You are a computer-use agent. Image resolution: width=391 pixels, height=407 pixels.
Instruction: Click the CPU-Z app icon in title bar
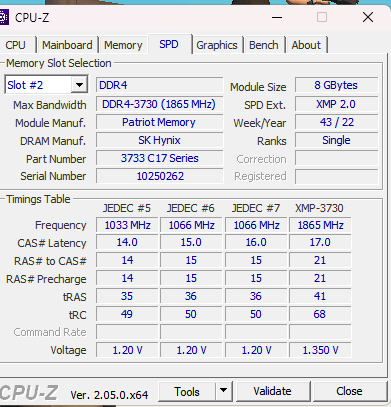click(4, 17)
